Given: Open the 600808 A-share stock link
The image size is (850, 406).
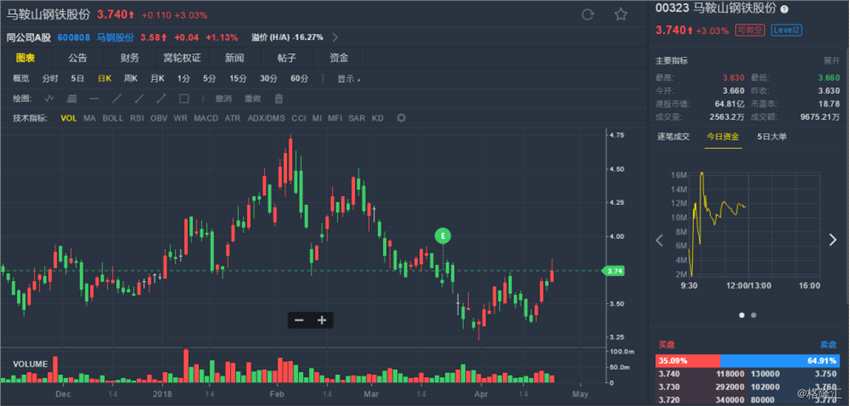Looking at the screenshot, I should [x=73, y=37].
